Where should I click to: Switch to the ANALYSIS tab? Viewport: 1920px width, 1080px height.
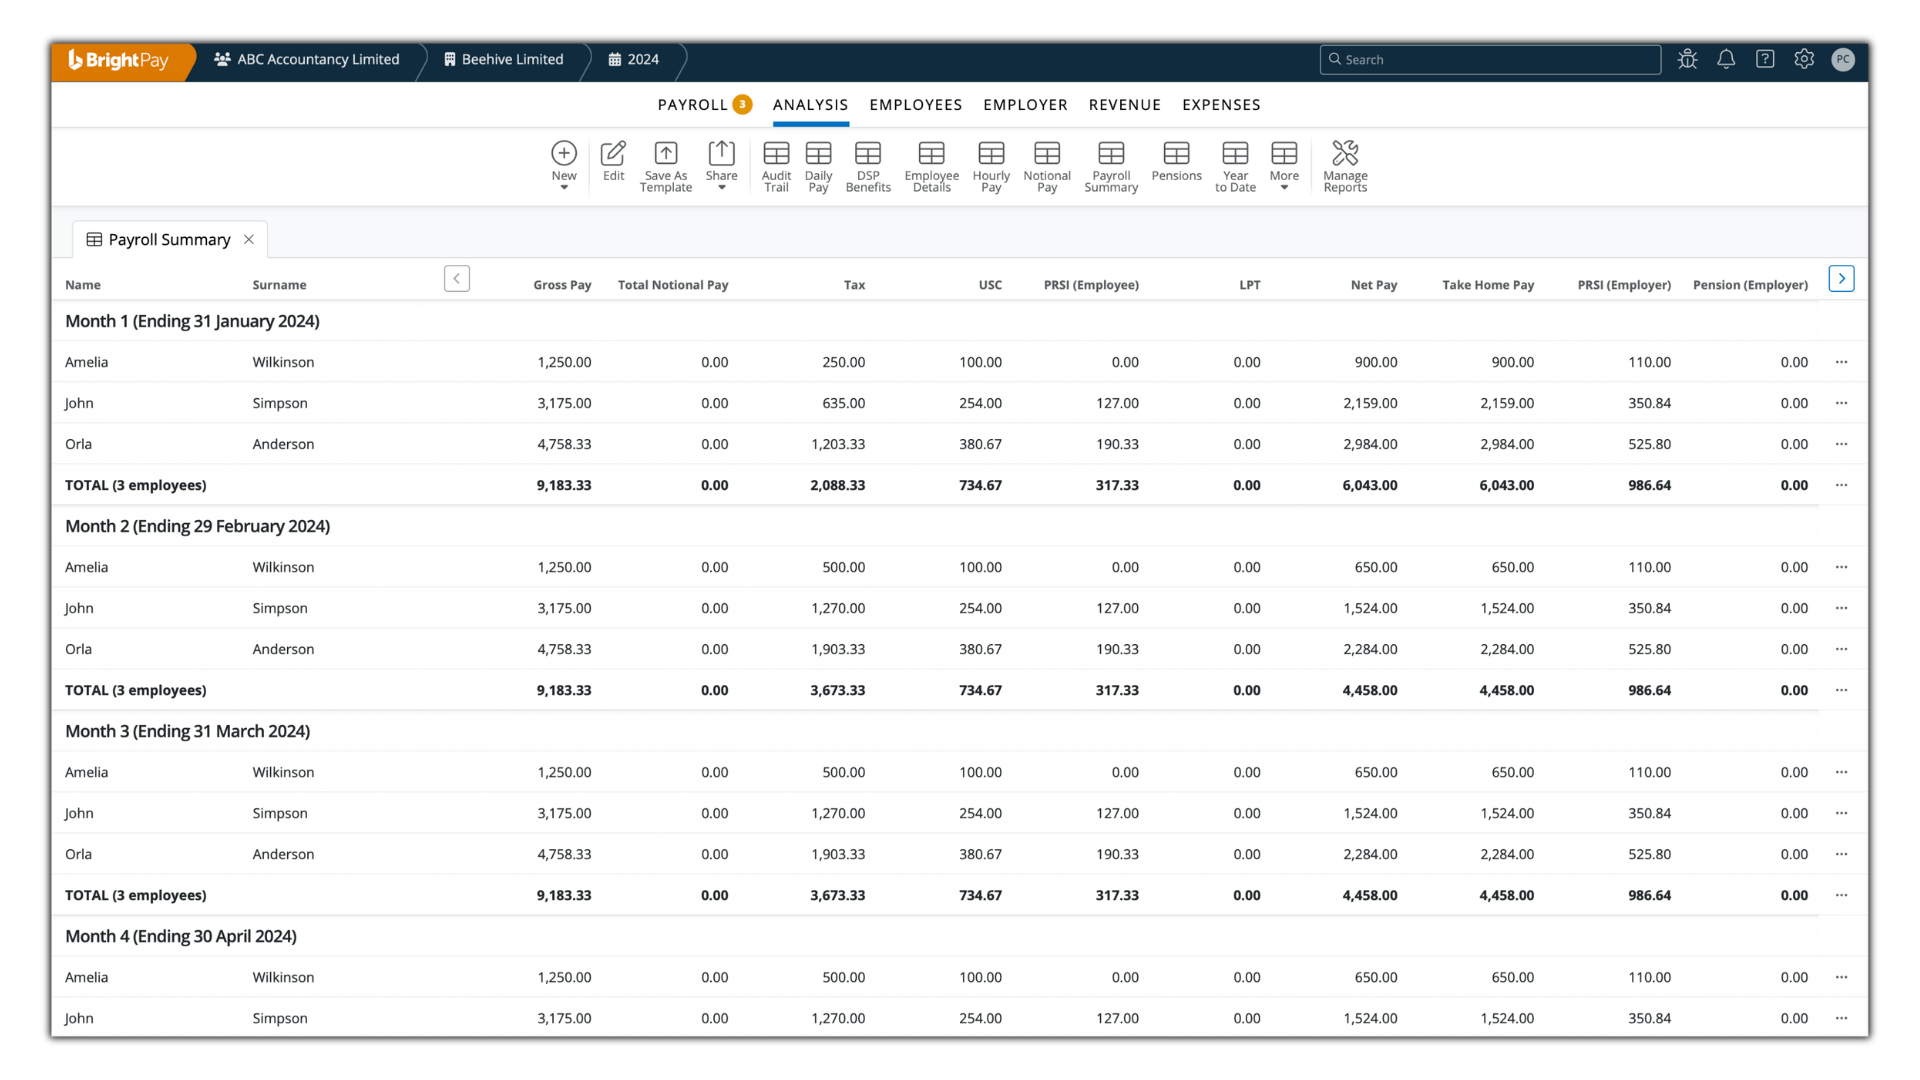coord(810,105)
